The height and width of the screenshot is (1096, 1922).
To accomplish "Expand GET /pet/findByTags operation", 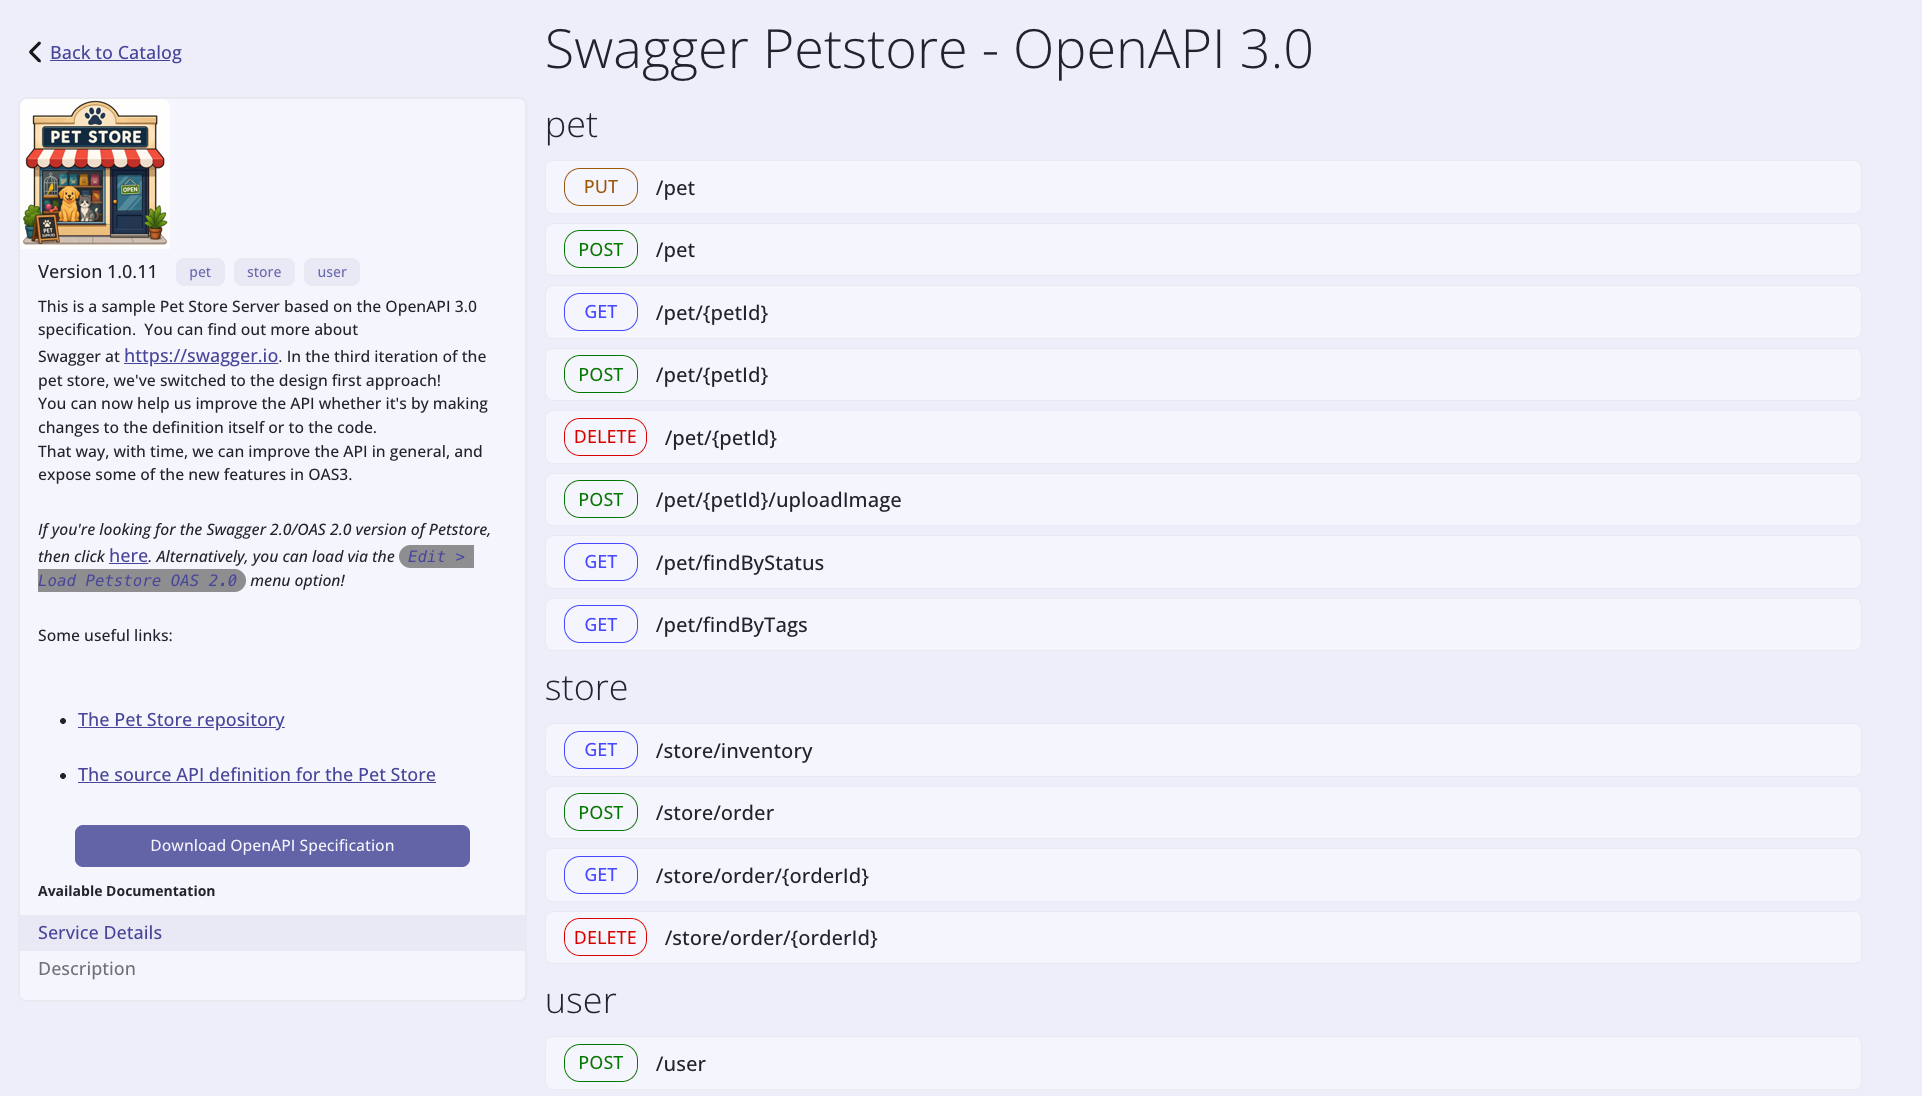I will [1203, 625].
